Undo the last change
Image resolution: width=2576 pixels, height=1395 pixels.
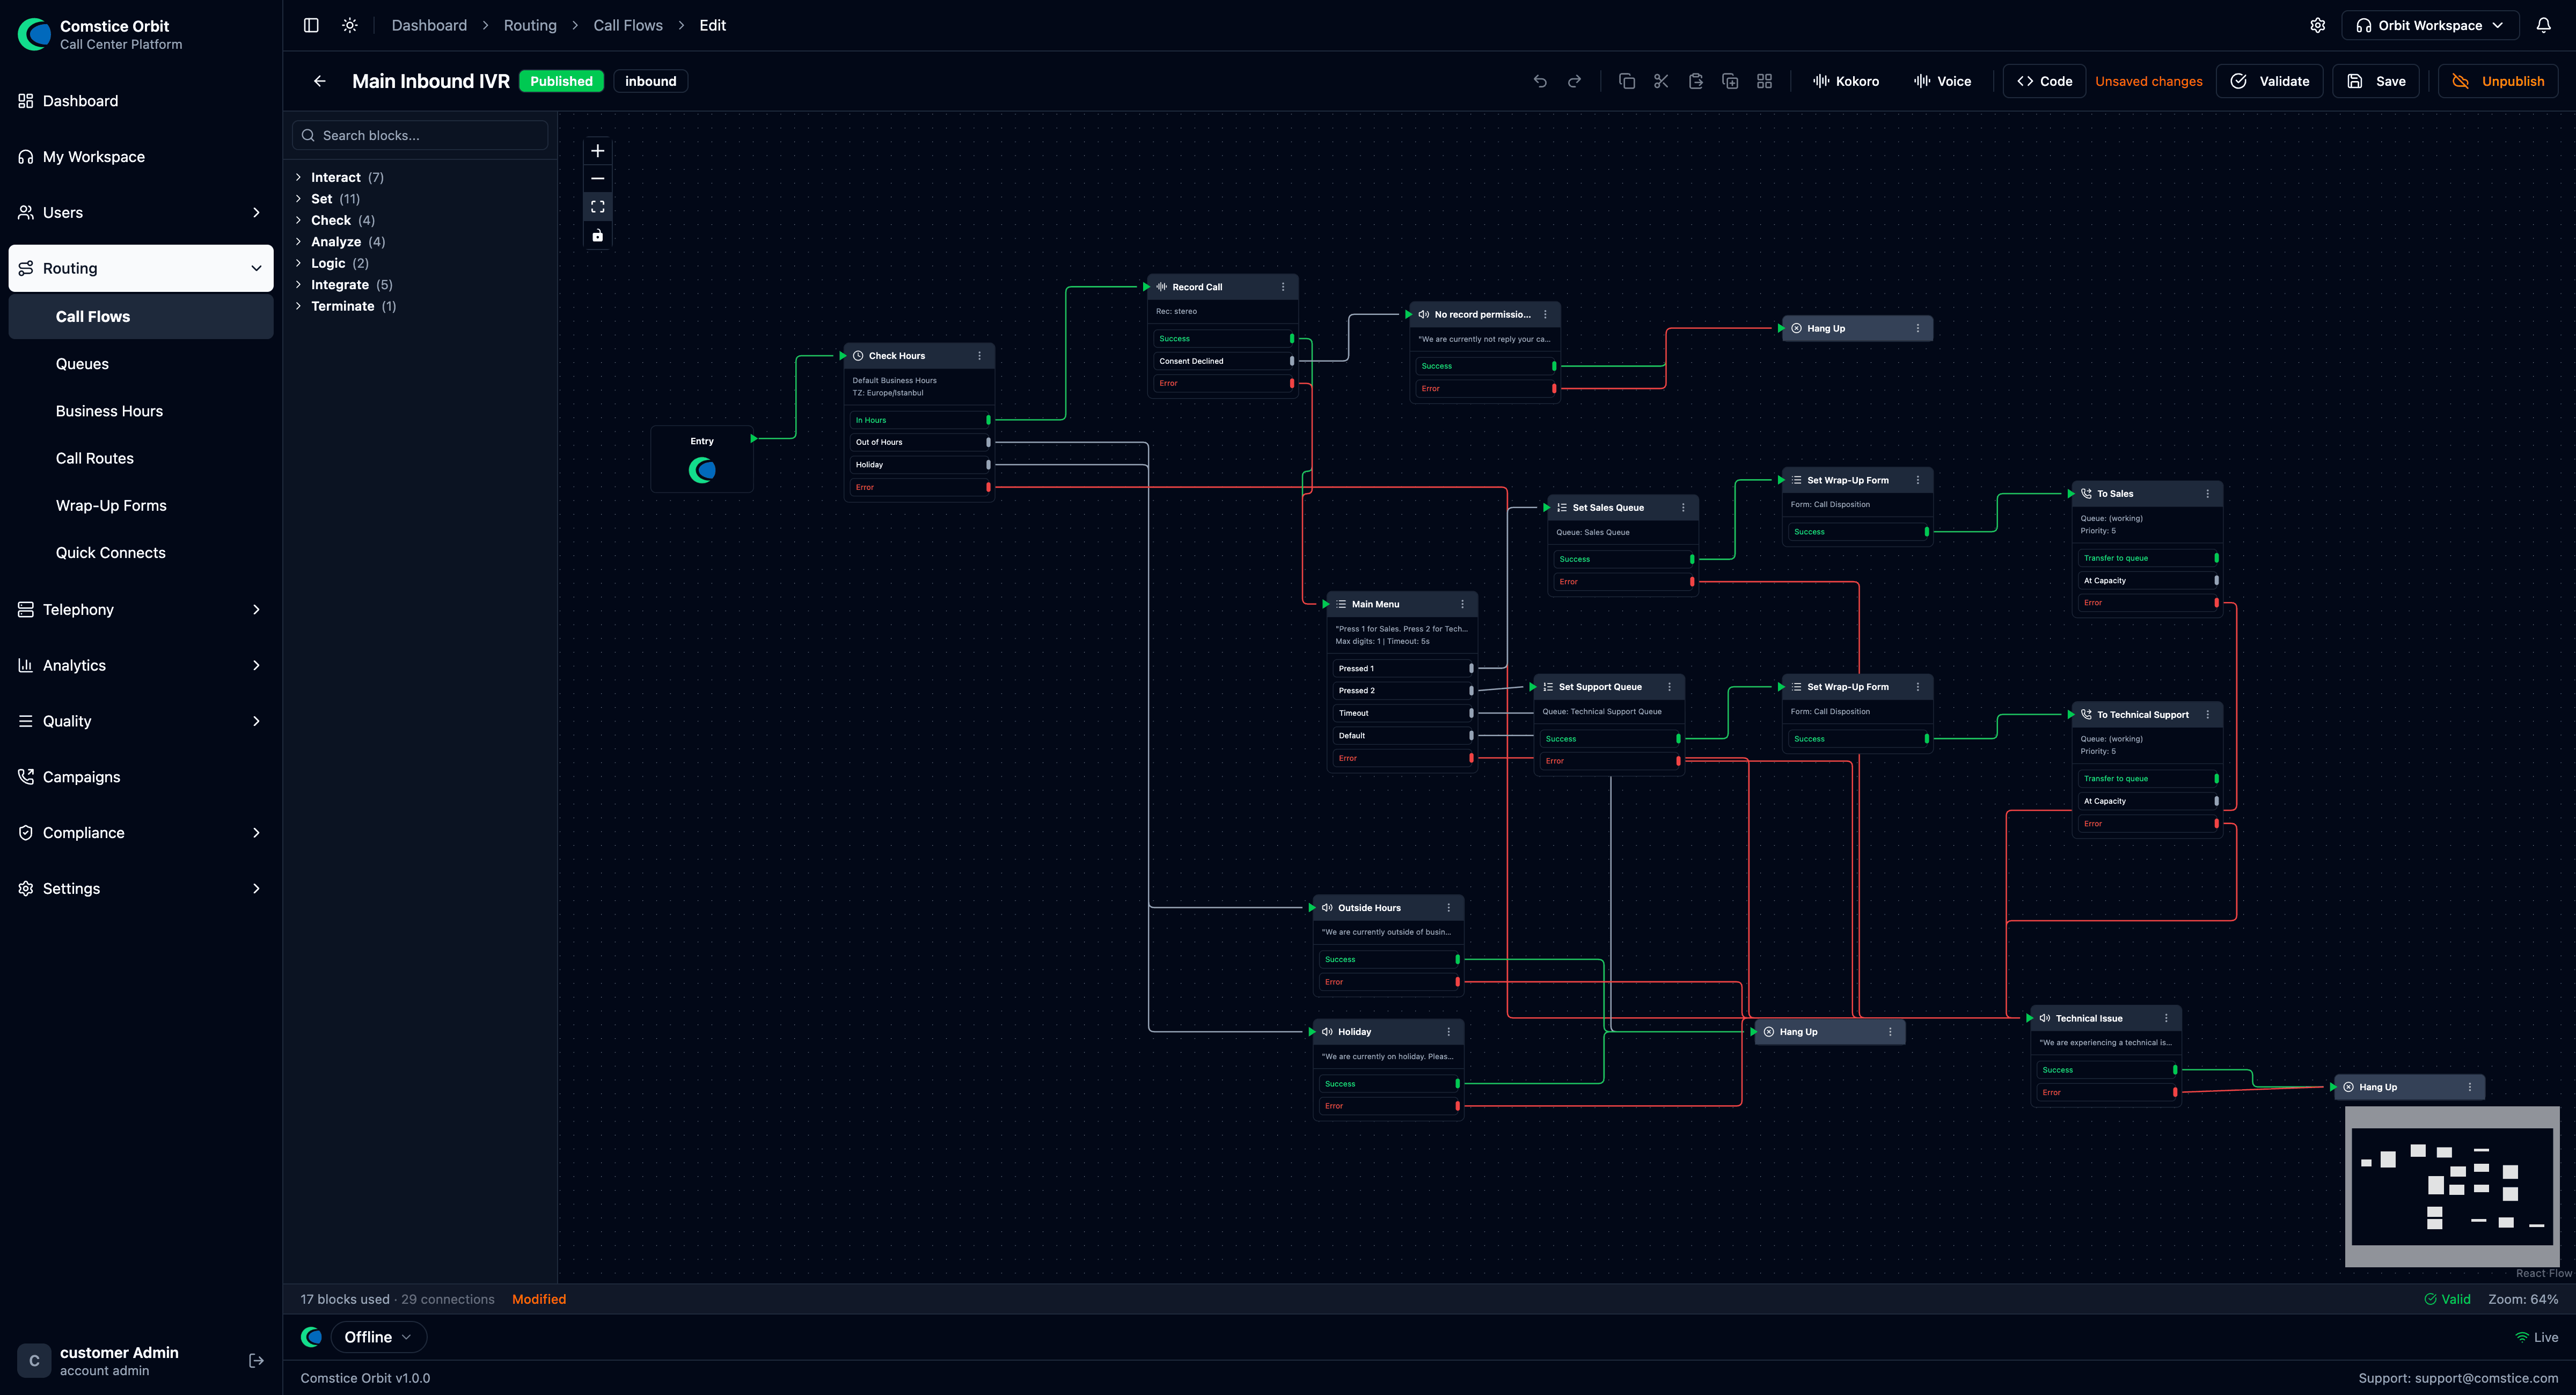coord(1540,81)
